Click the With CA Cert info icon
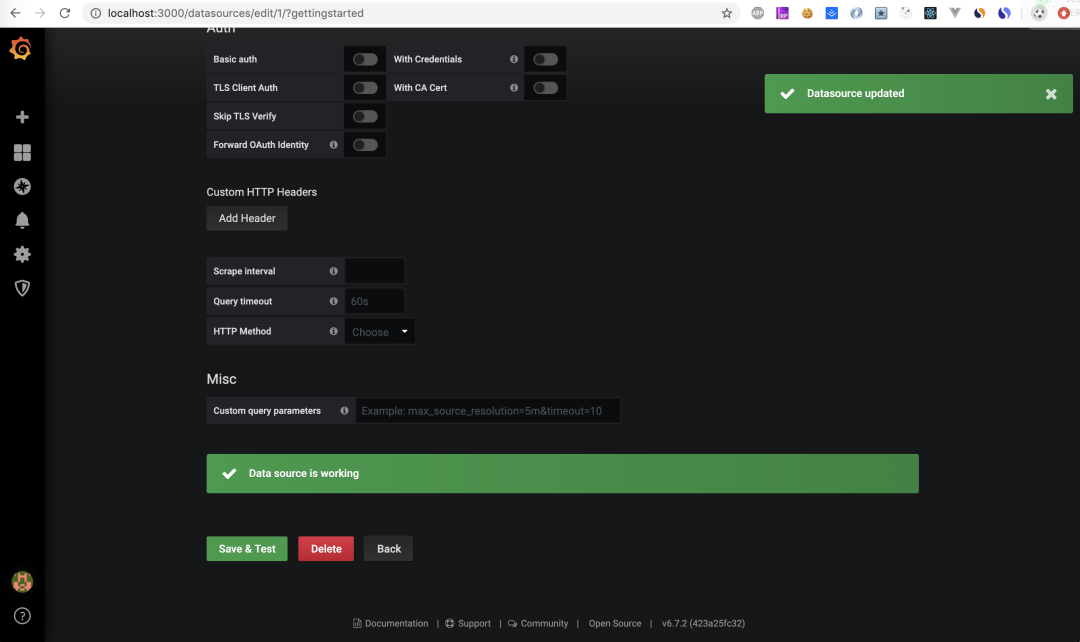The width and height of the screenshot is (1080, 642). pos(514,87)
